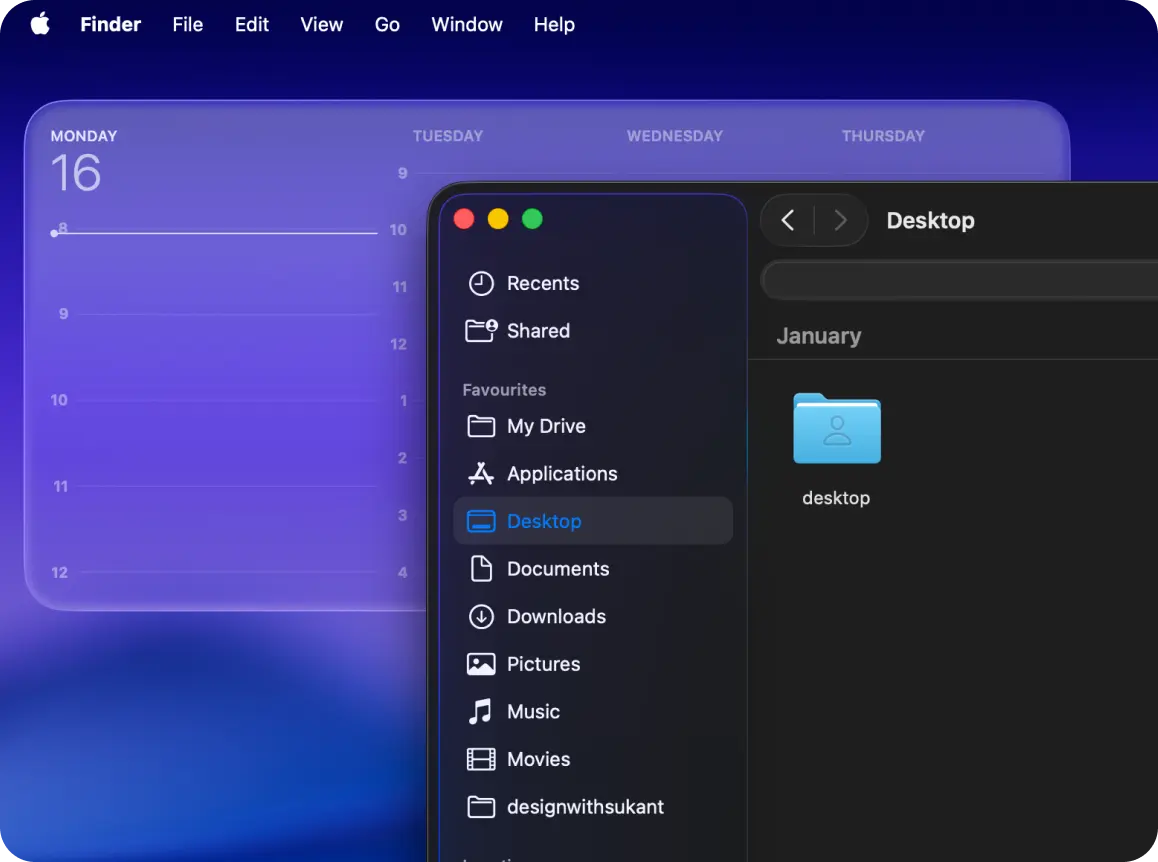
Task: Click the Recents clock icon in sidebar
Action: [481, 284]
